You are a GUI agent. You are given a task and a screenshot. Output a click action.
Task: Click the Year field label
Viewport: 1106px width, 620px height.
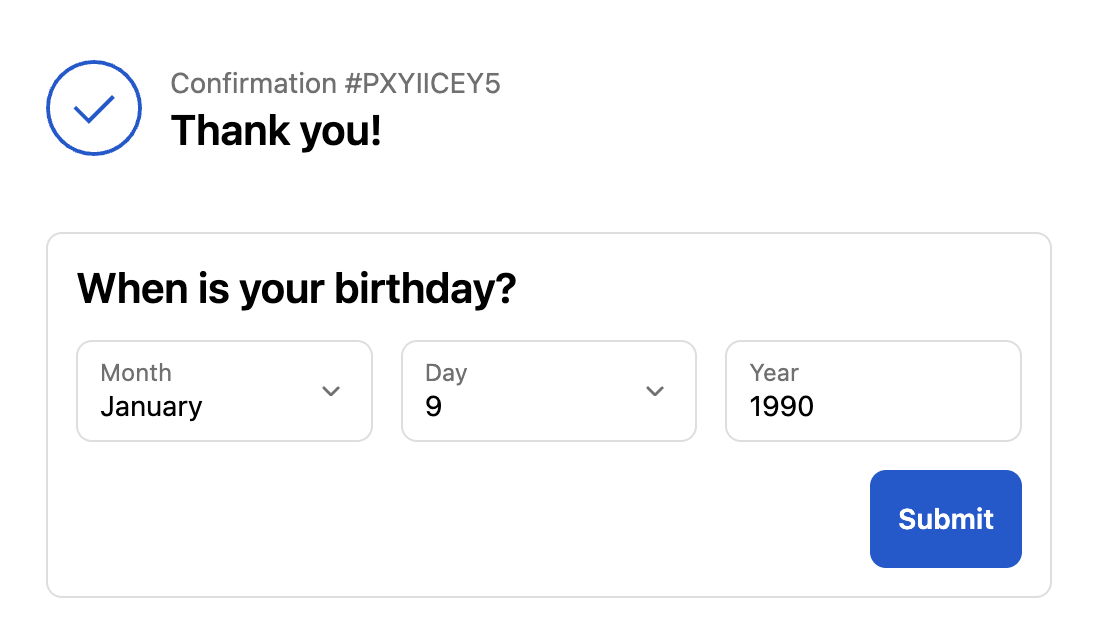pyautogui.click(x=774, y=373)
